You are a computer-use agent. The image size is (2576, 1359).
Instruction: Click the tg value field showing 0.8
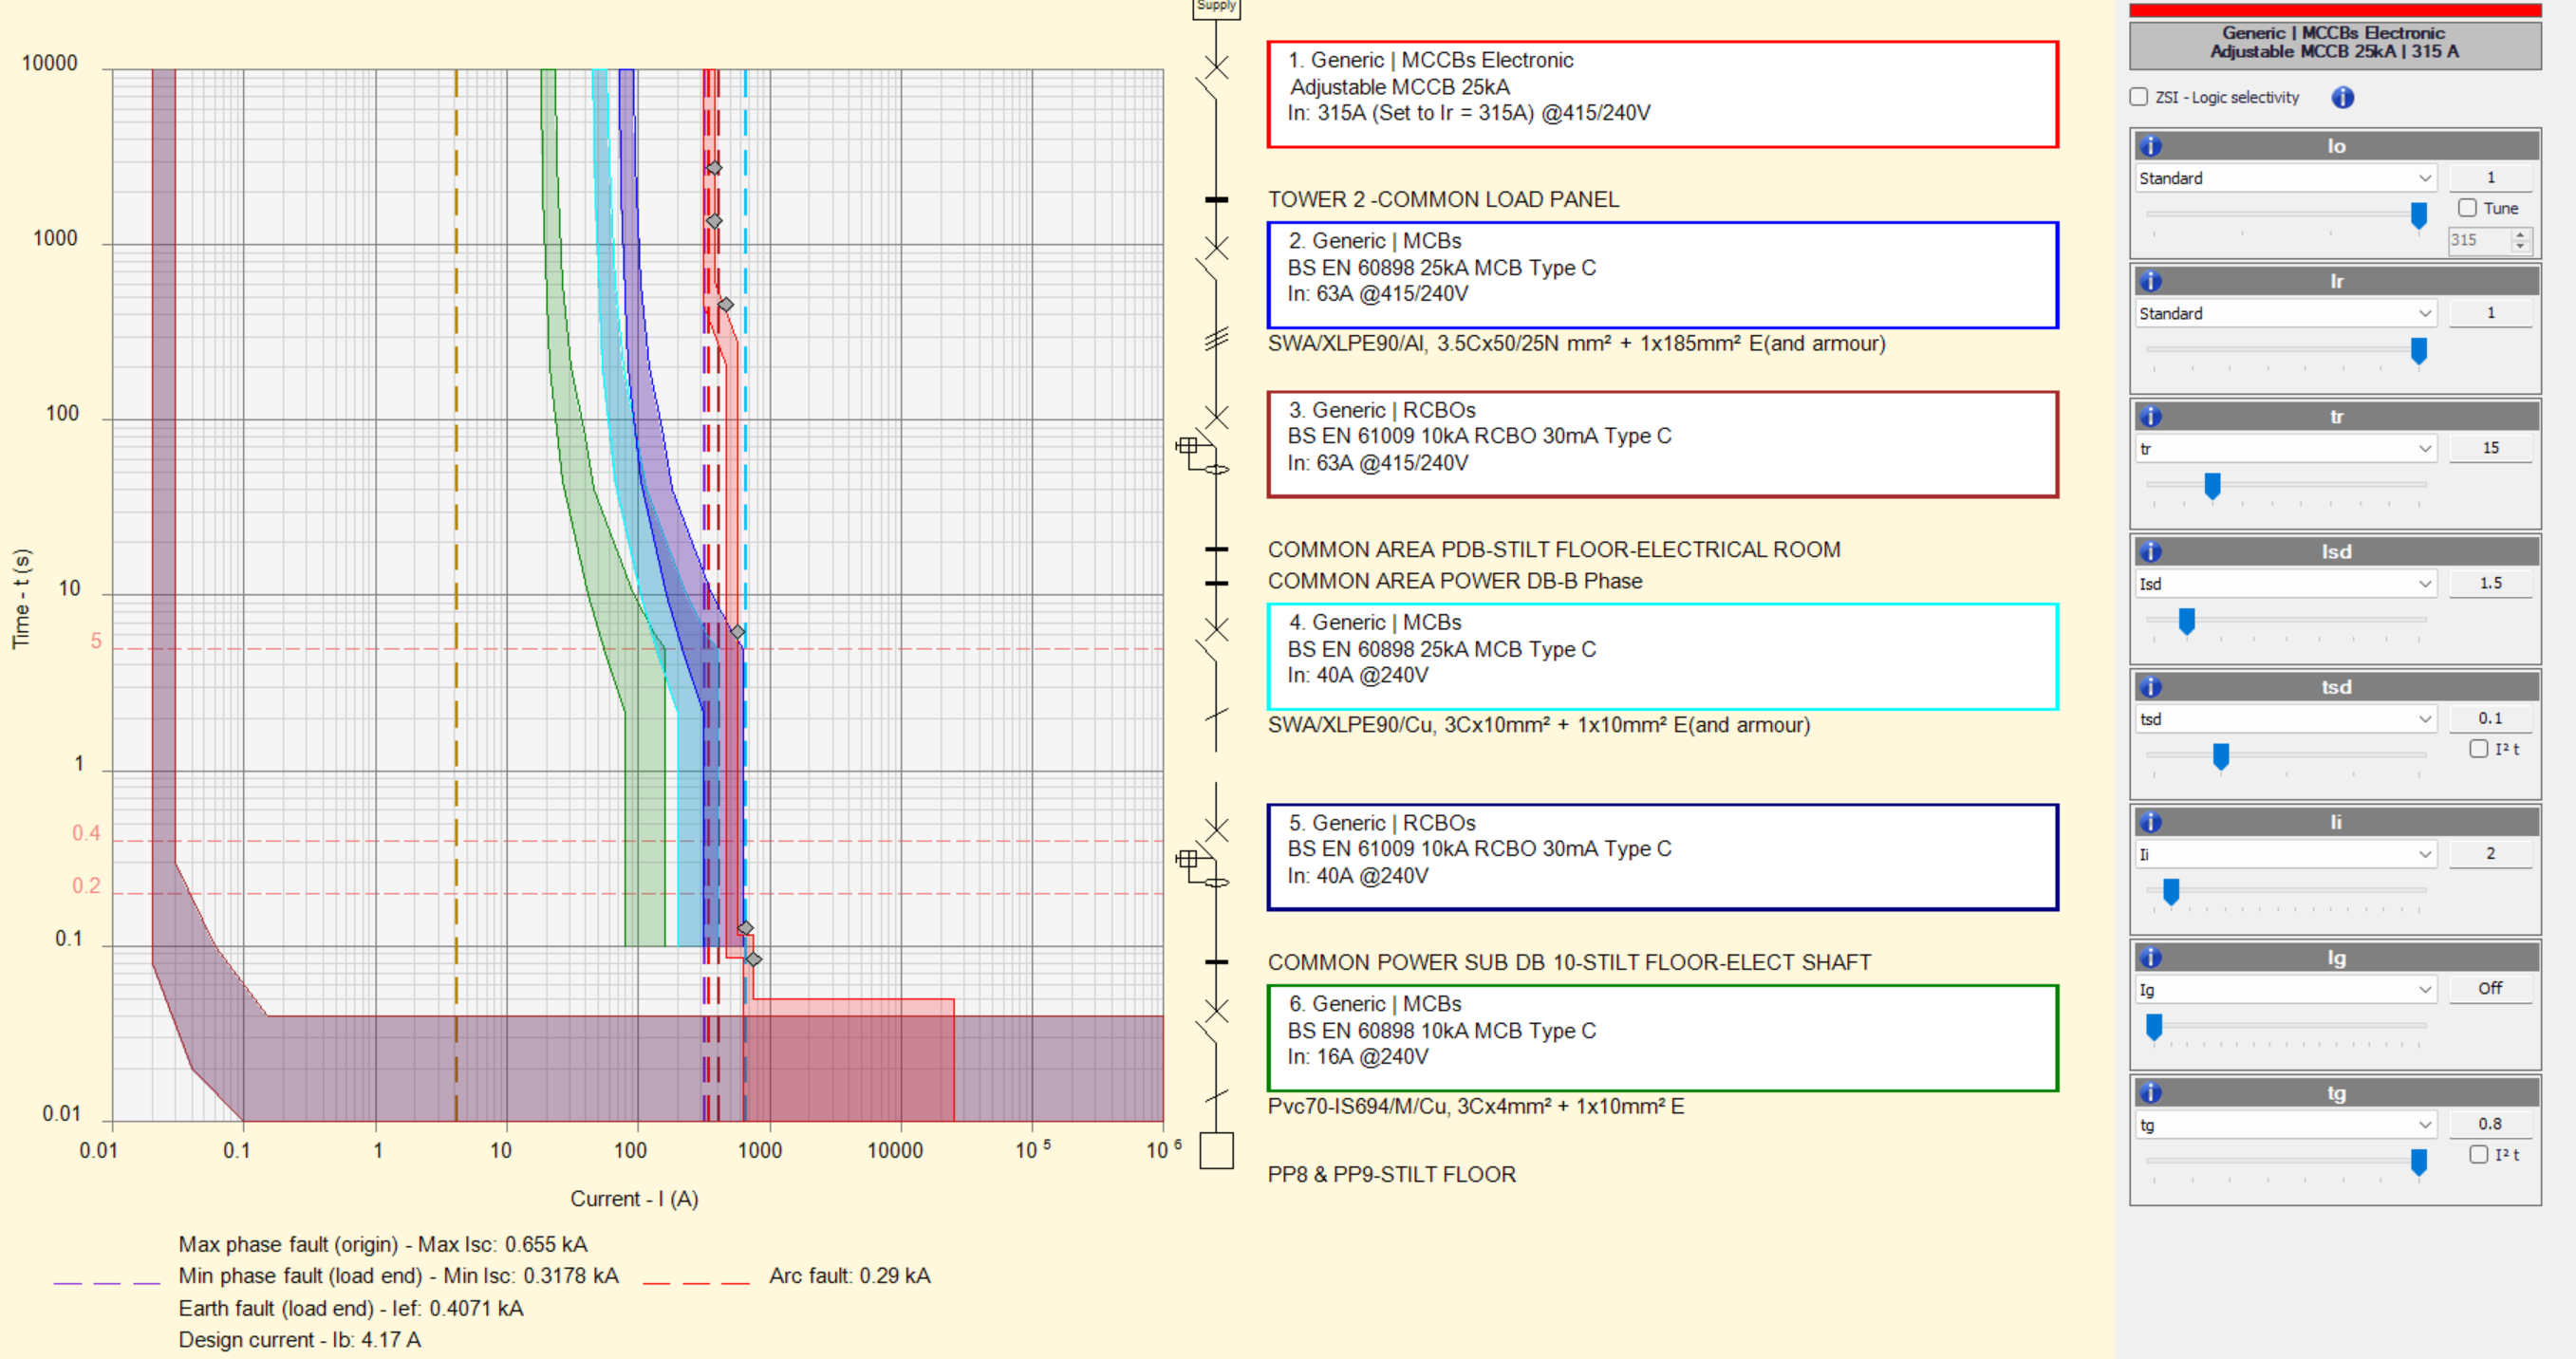(x=2490, y=1125)
